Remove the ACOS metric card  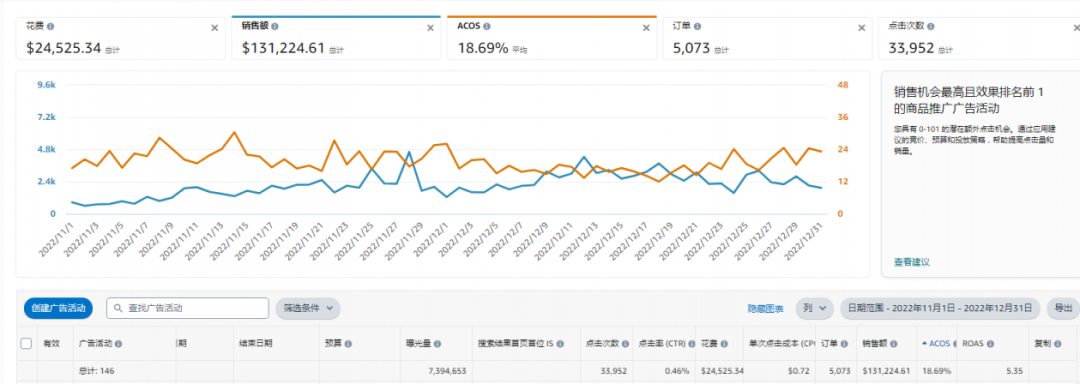pyautogui.click(x=646, y=28)
